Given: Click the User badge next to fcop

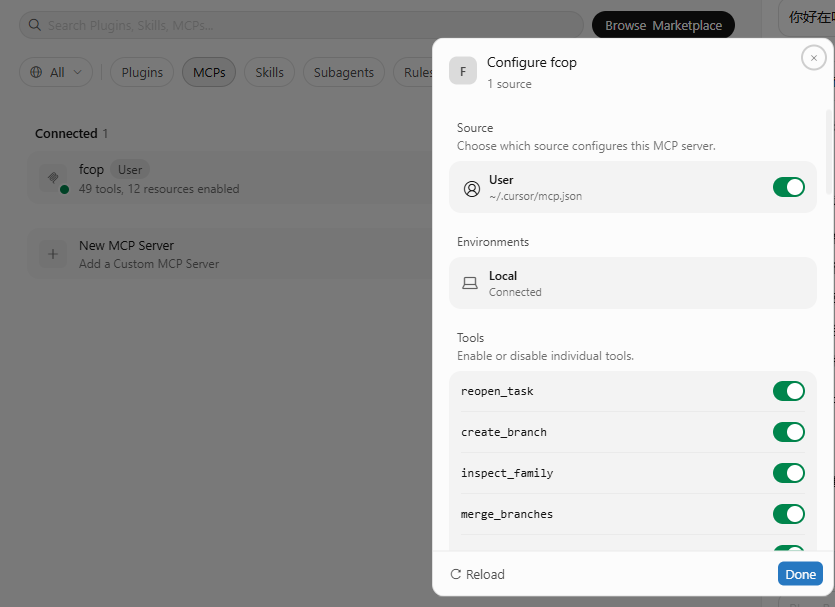Looking at the screenshot, I should (130, 170).
